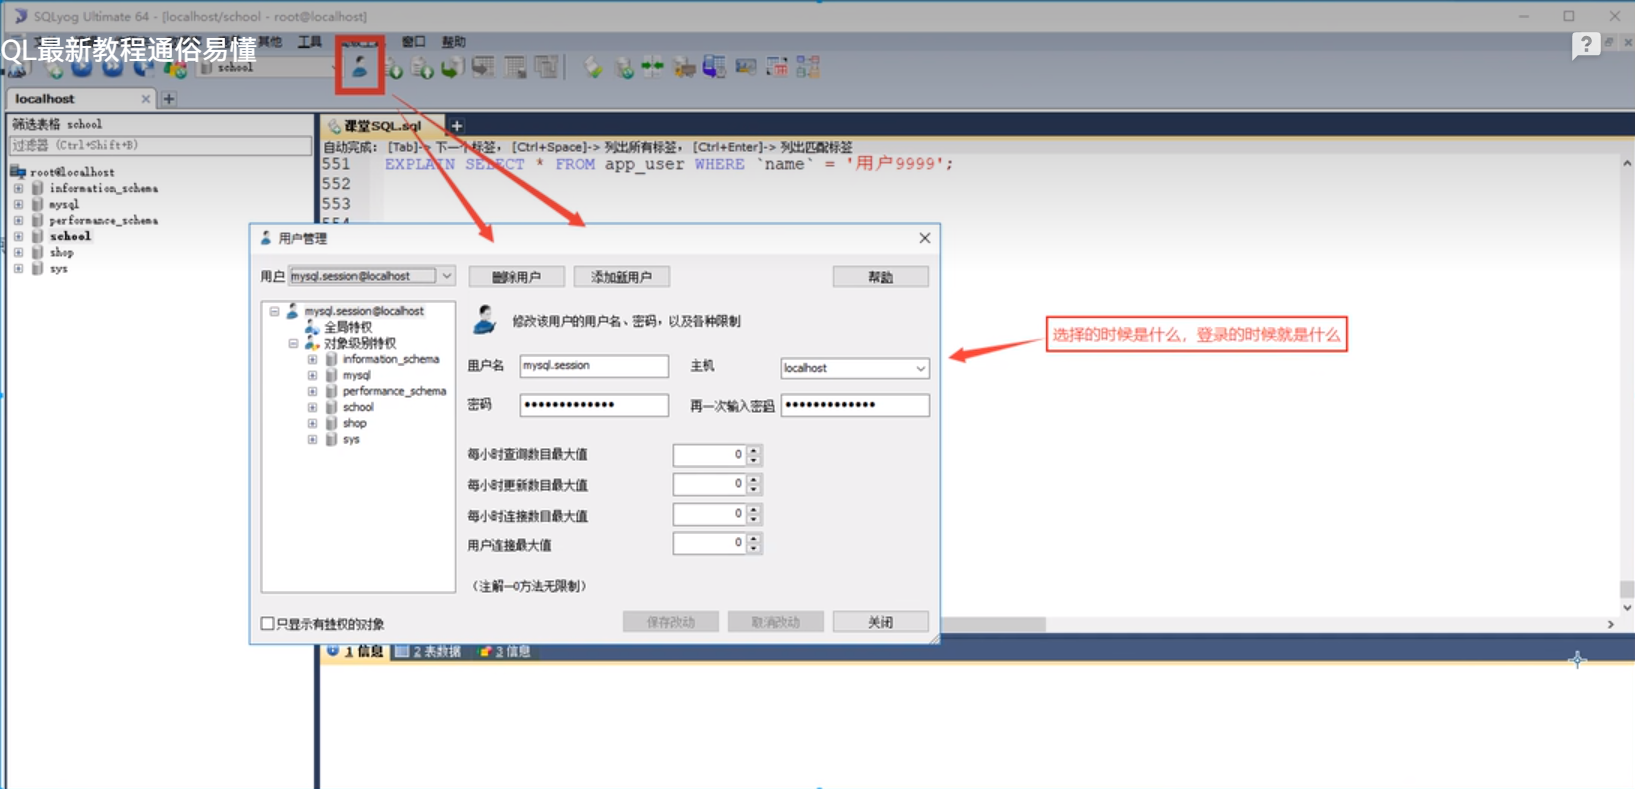Screen dimensions: 1635x789
Task: Open the 帮助 menu in menu bar
Action: [x=454, y=42]
